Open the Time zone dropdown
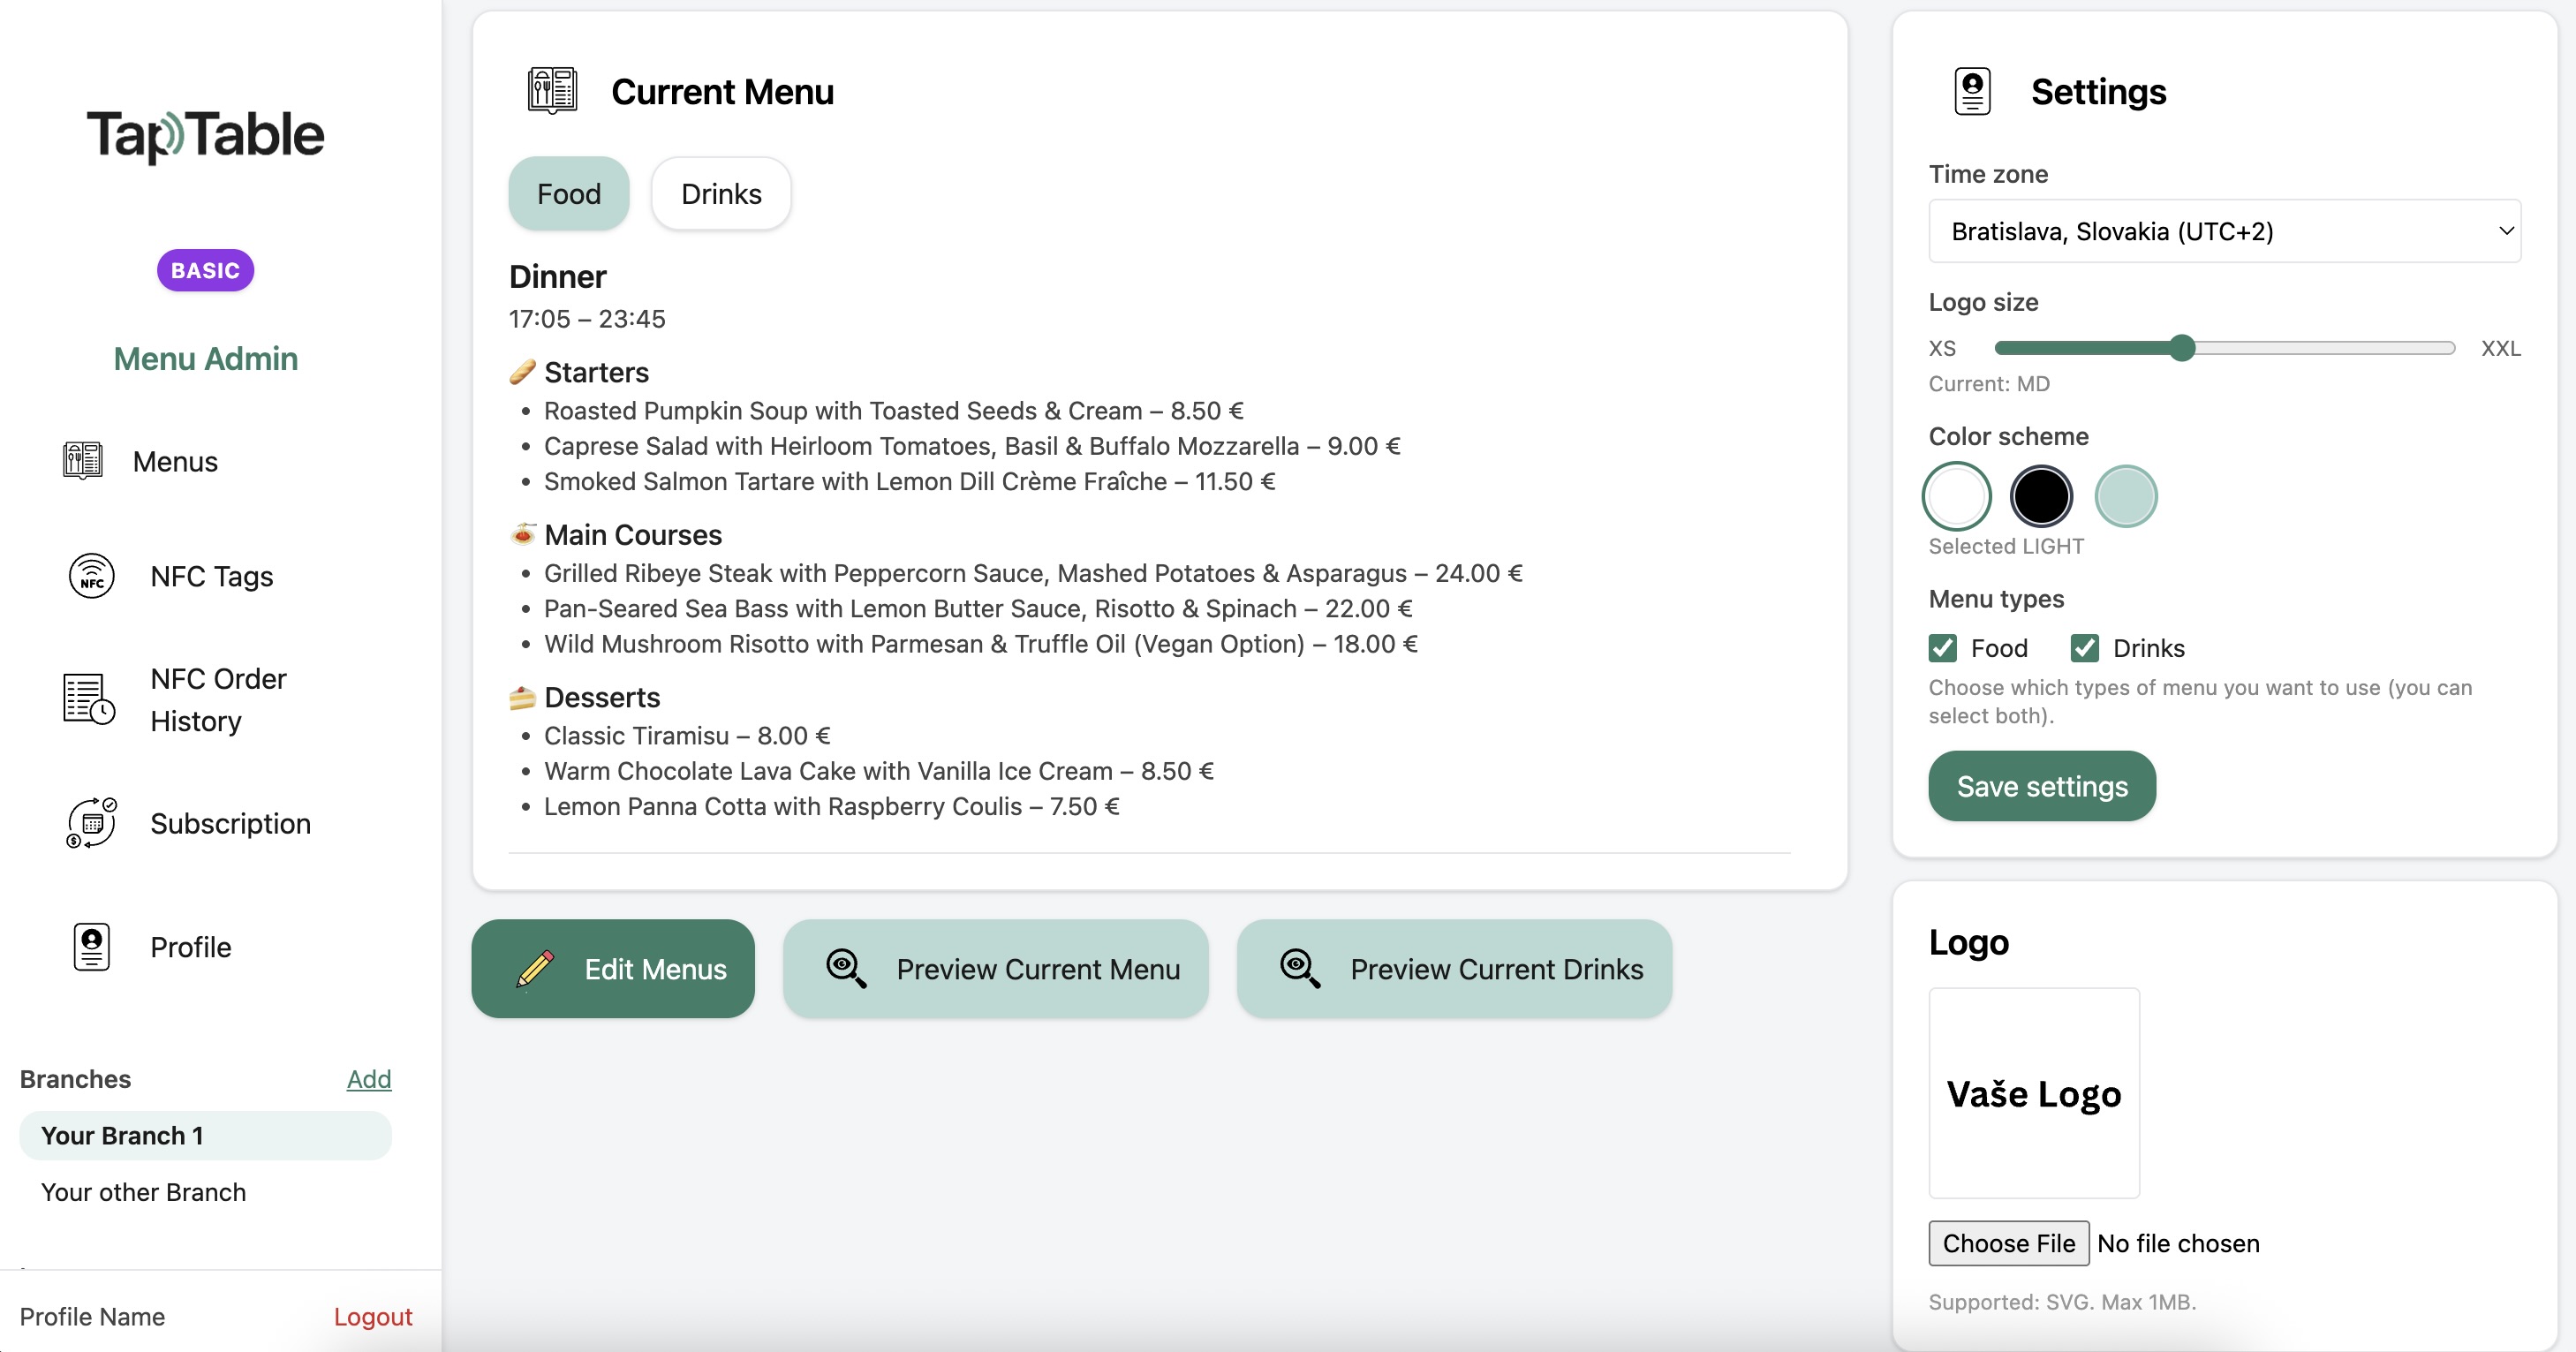Image resolution: width=2576 pixels, height=1352 pixels. (2224, 231)
